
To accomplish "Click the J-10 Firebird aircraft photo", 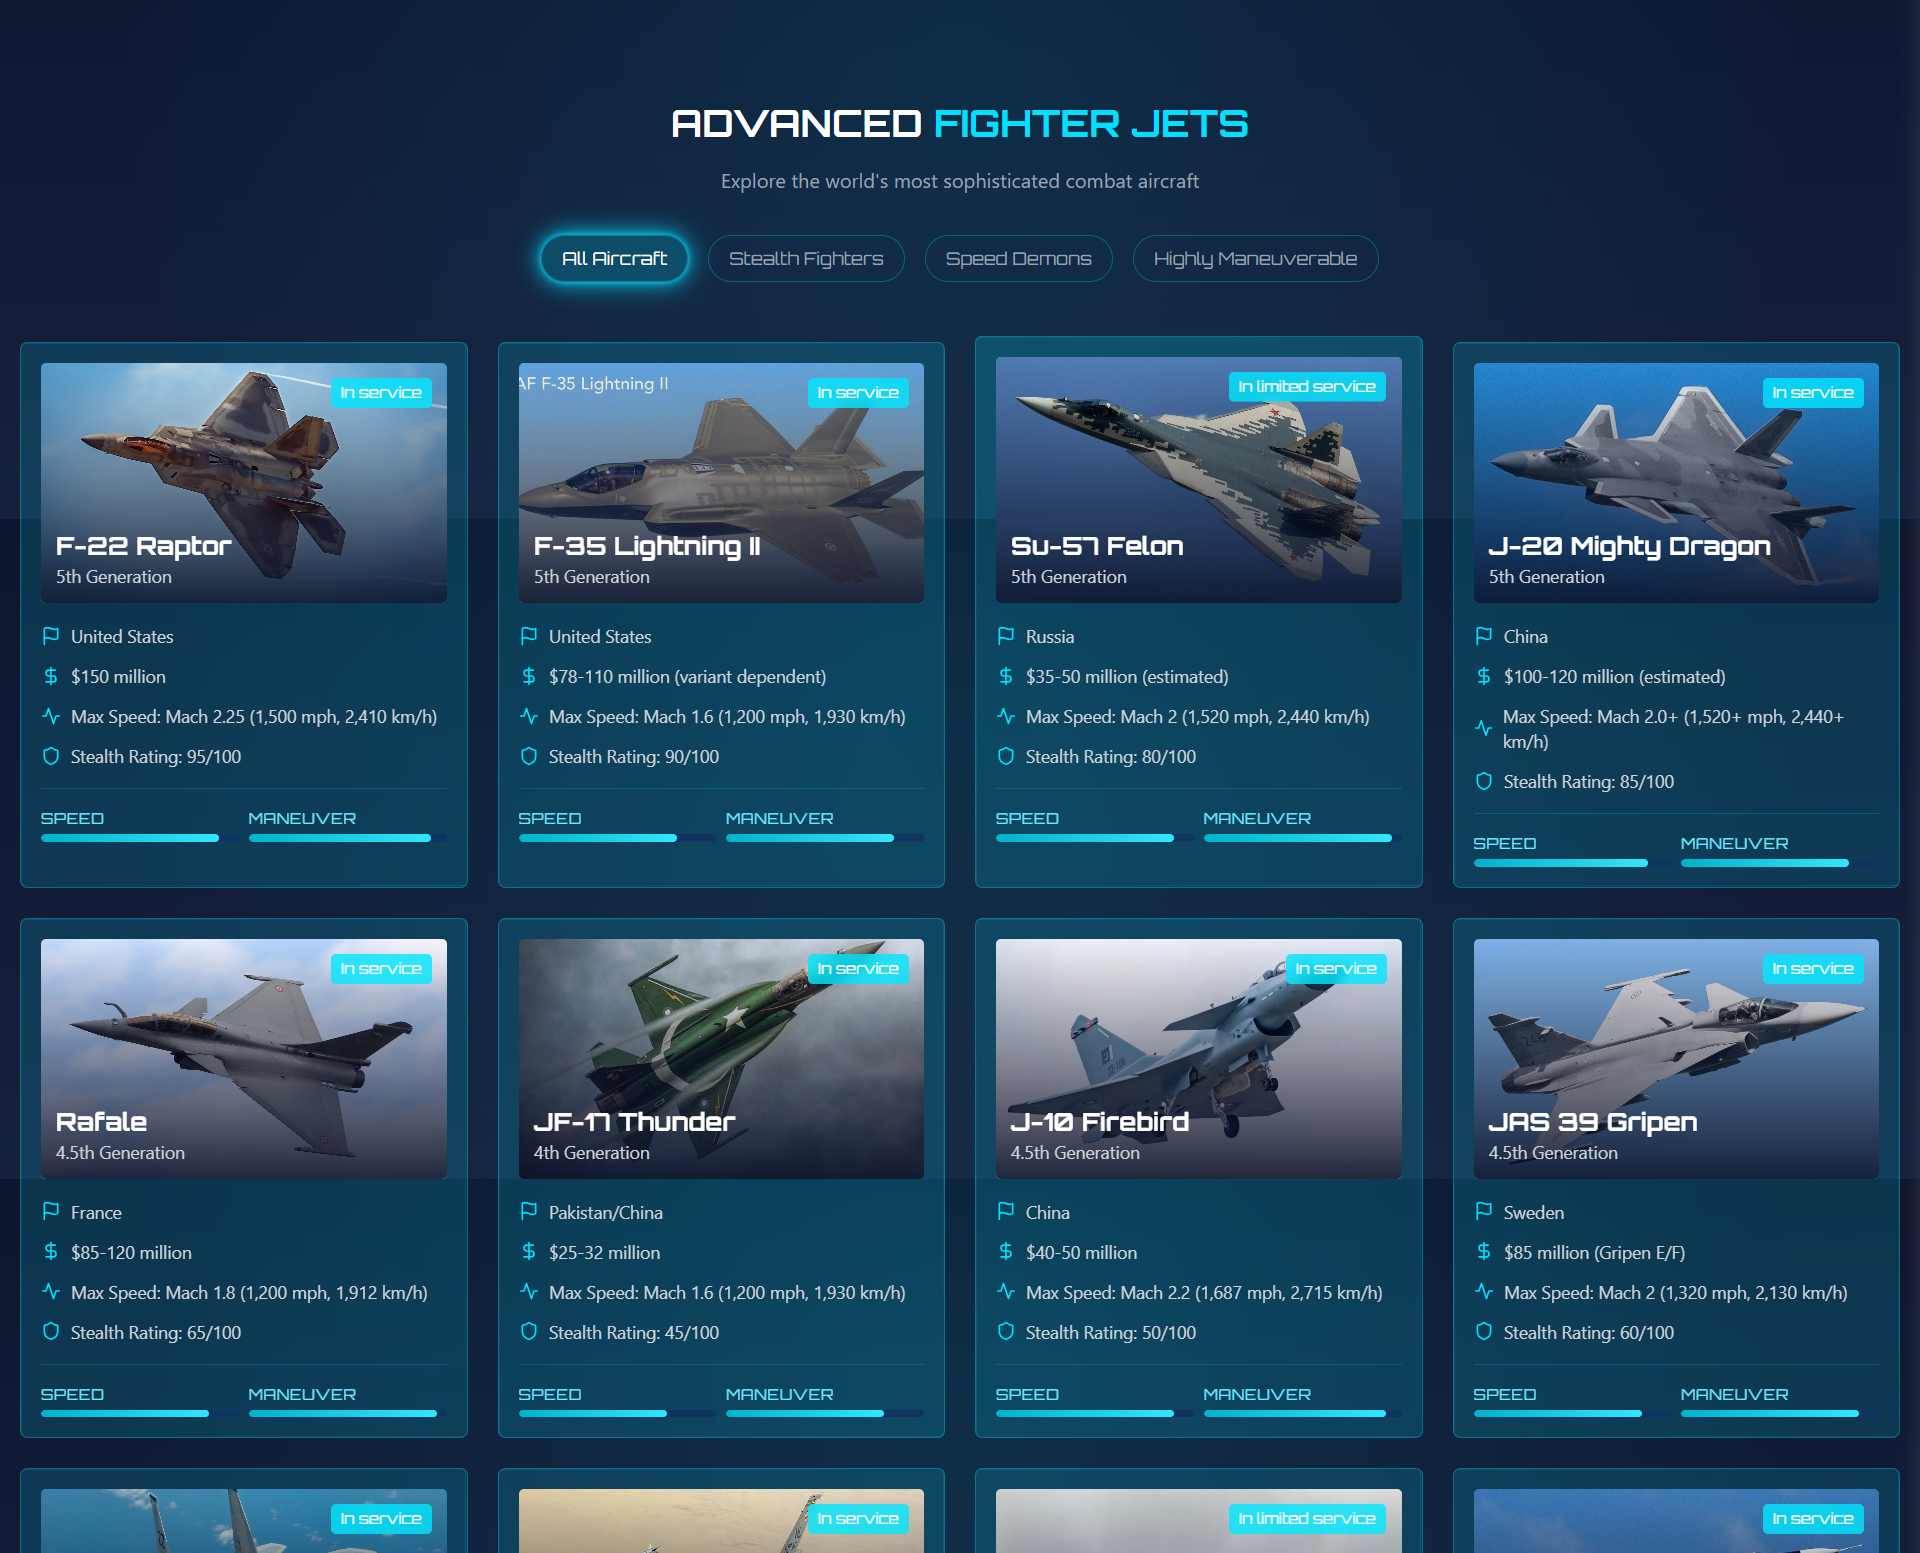I will (1199, 1059).
